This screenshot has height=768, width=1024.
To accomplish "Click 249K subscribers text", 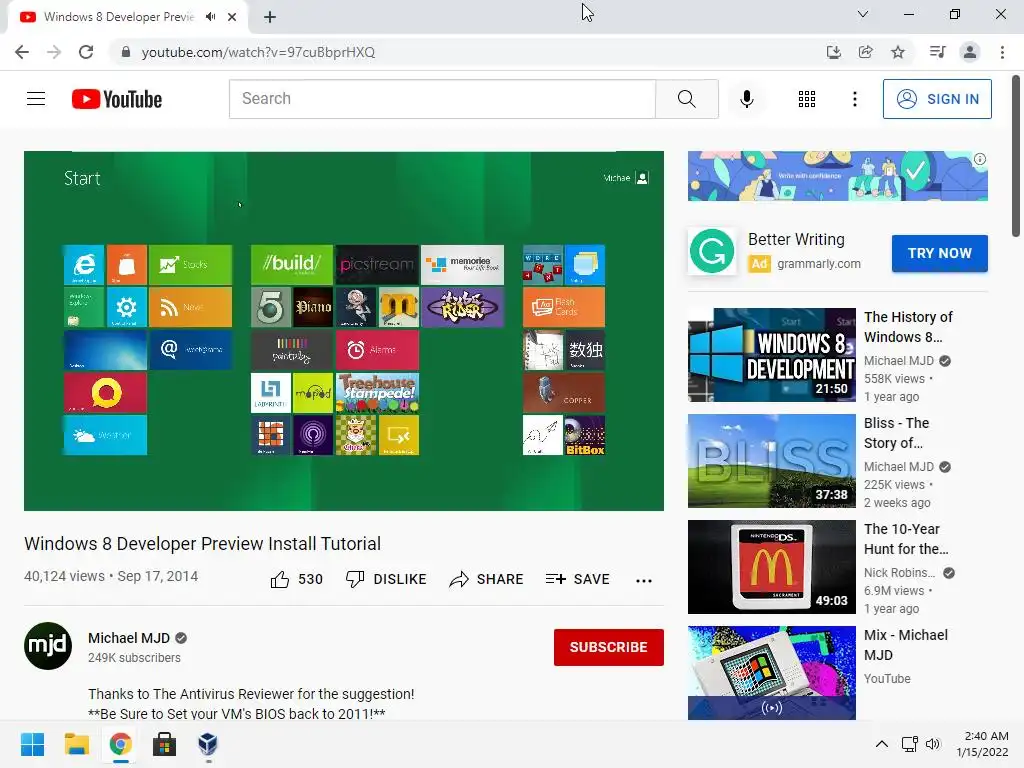I will [x=135, y=658].
